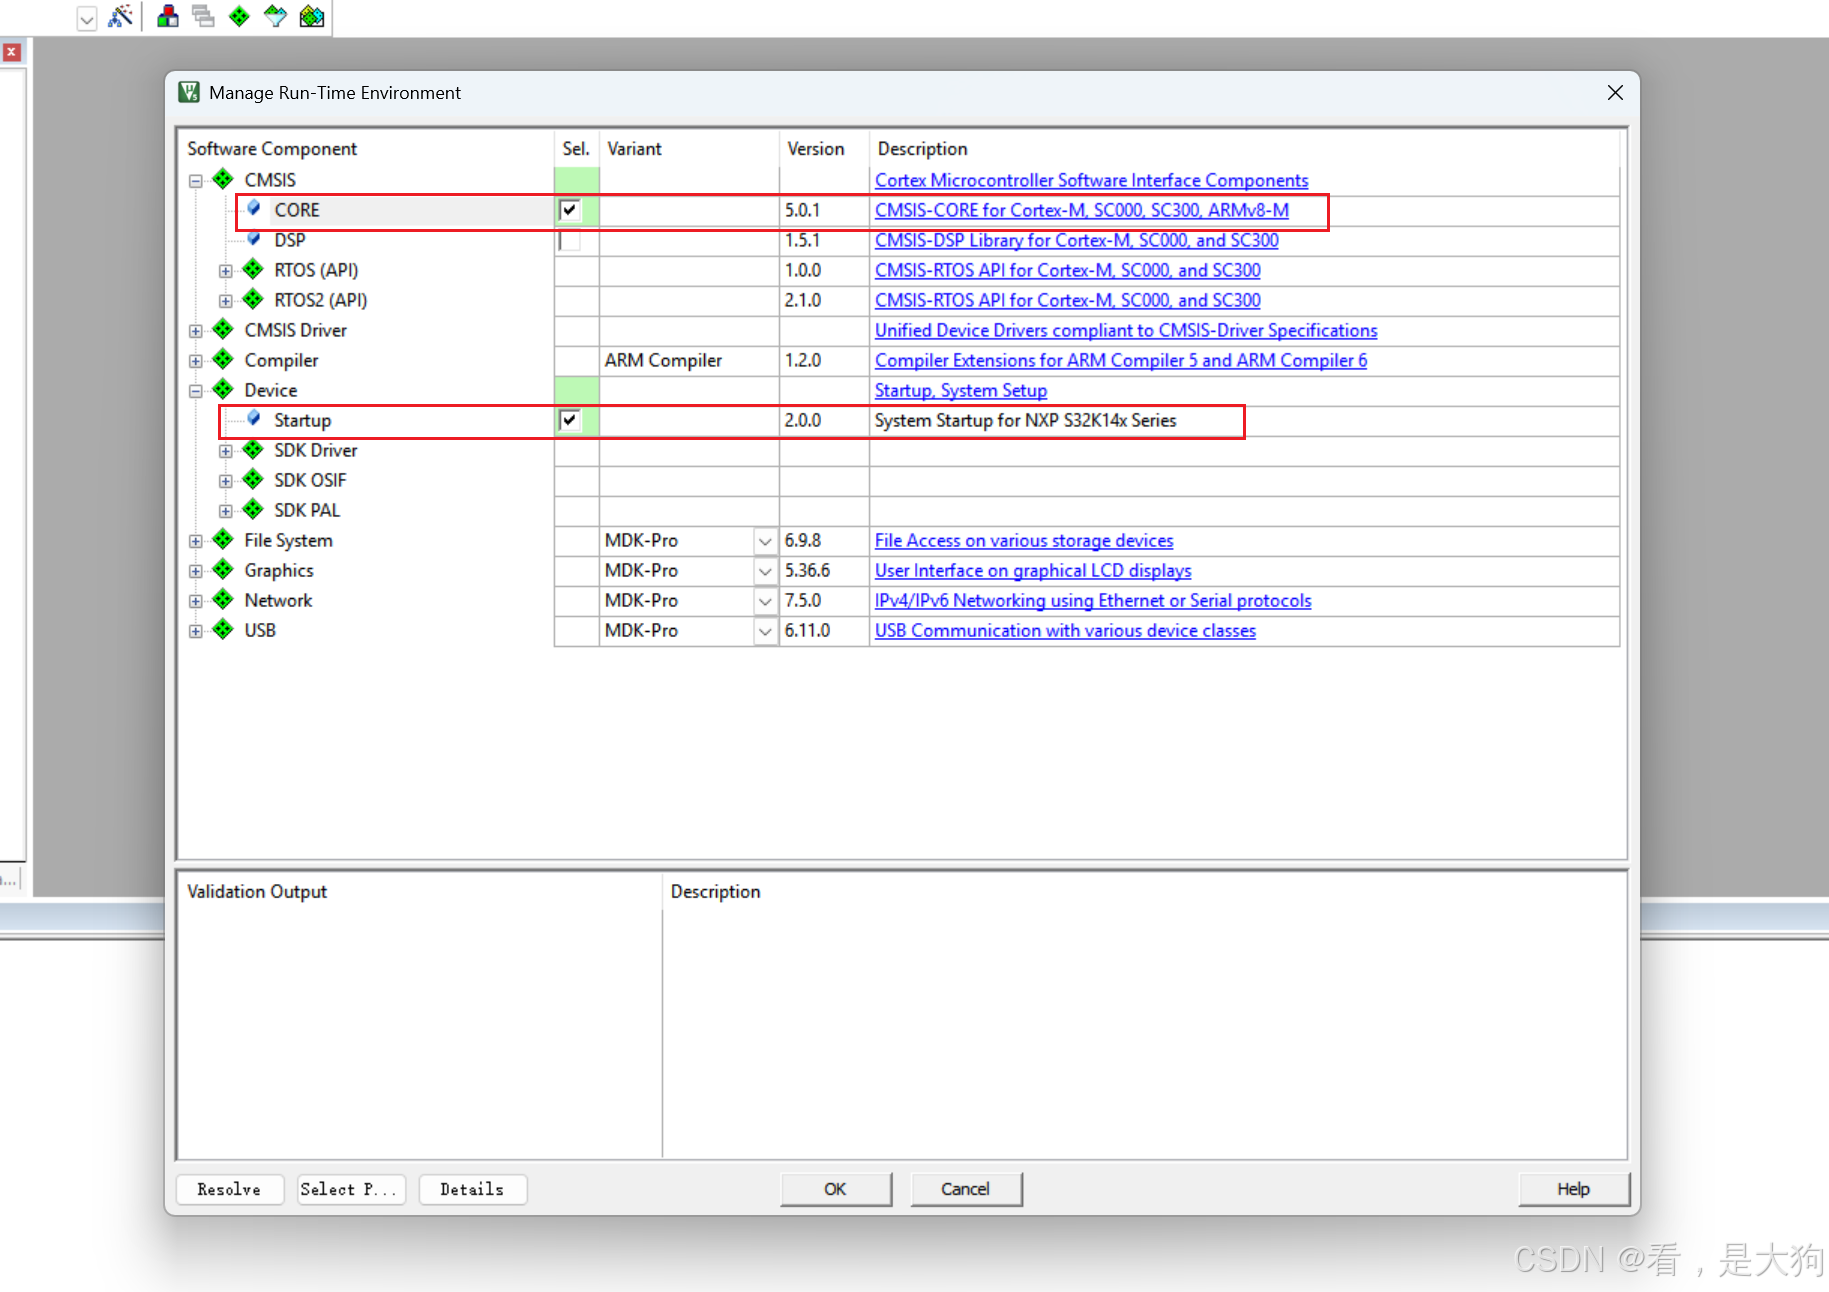Click the CORE component blue gem icon
The image size is (1829, 1292).
pos(254,208)
